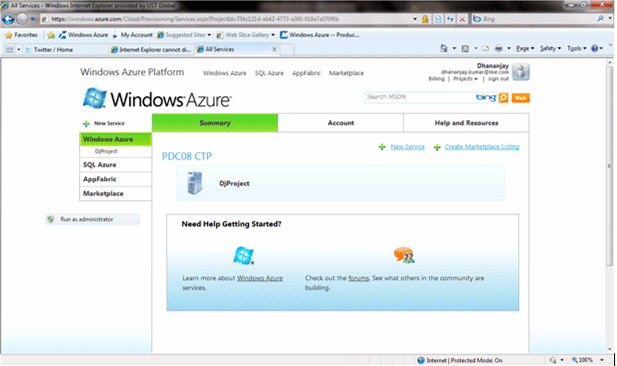The height and width of the screenshot is (366, 617).
Task: Open Quick Tabs grid icon
Action: pos(9,49)
